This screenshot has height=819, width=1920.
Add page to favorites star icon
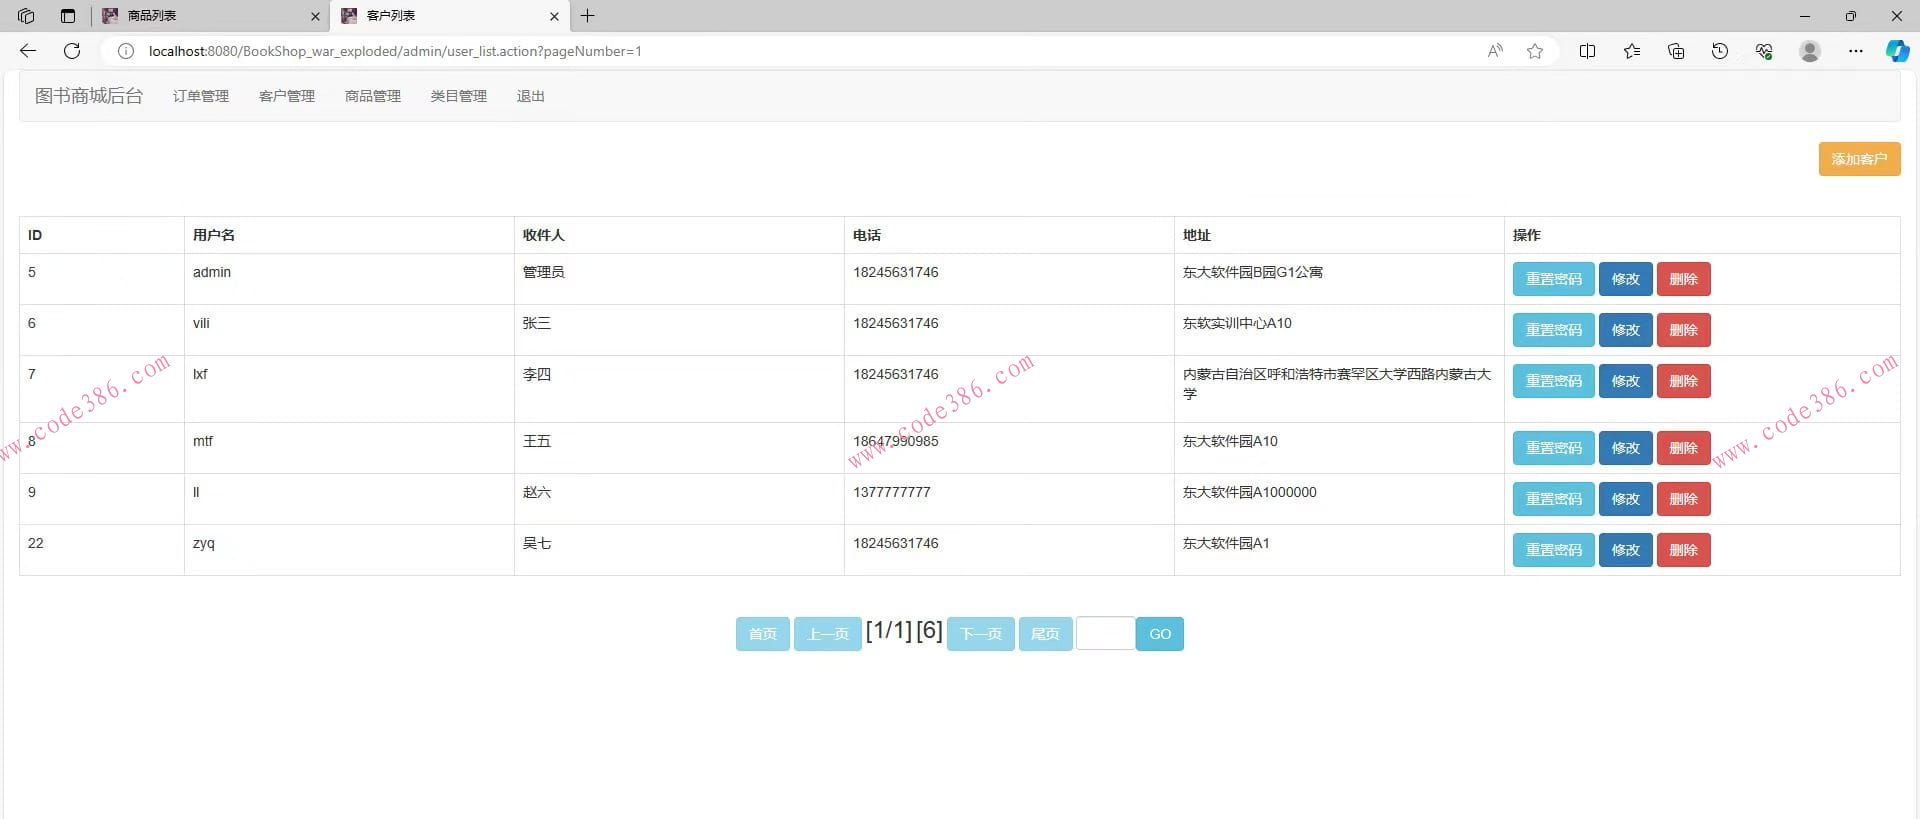pyautogui.click(x=1535, y=51)
